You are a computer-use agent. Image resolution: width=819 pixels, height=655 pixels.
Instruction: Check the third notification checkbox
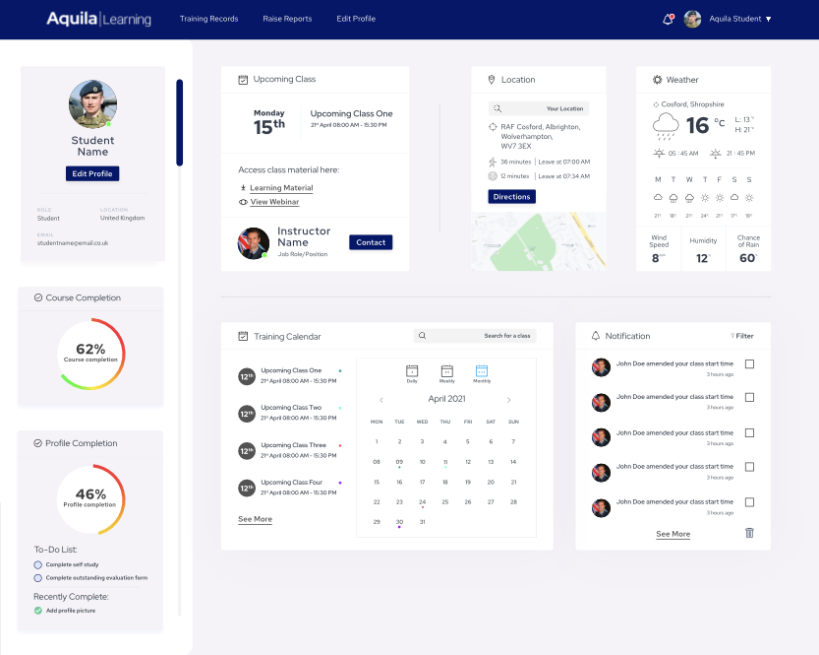tap(749, 433)
